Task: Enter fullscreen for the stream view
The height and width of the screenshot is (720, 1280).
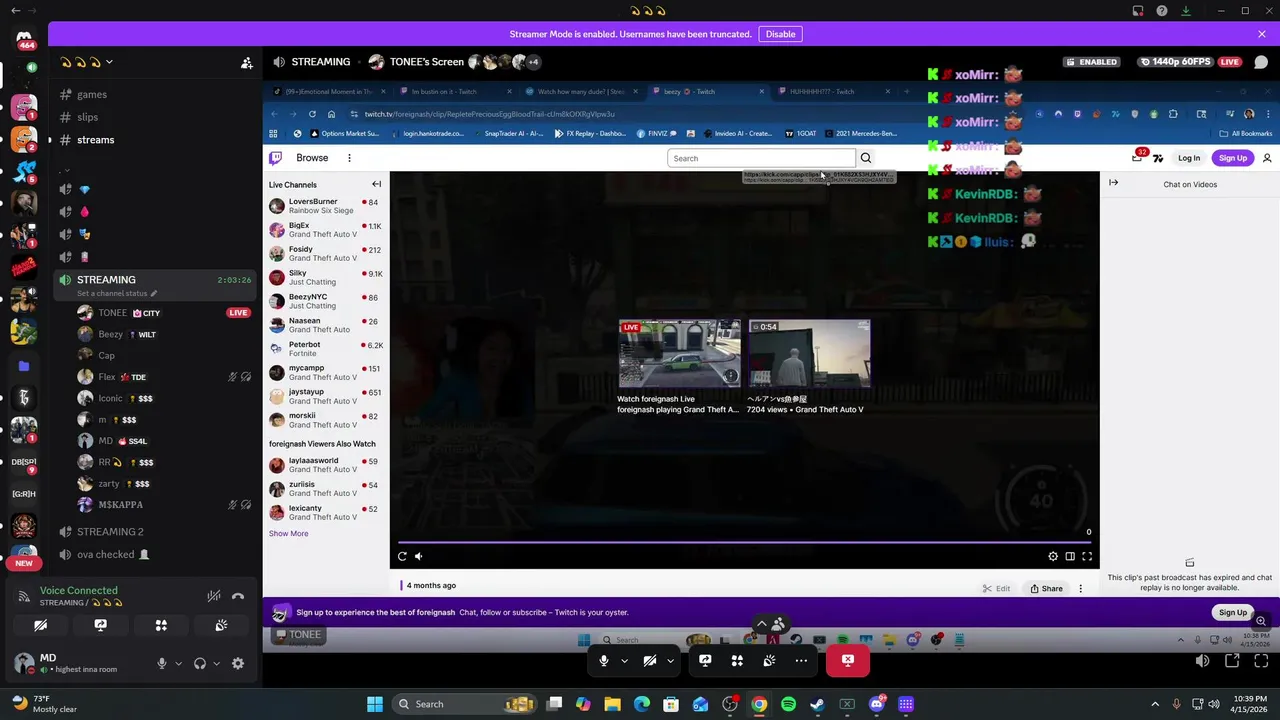Action: pyautogui.click(x=1261, y=661)
